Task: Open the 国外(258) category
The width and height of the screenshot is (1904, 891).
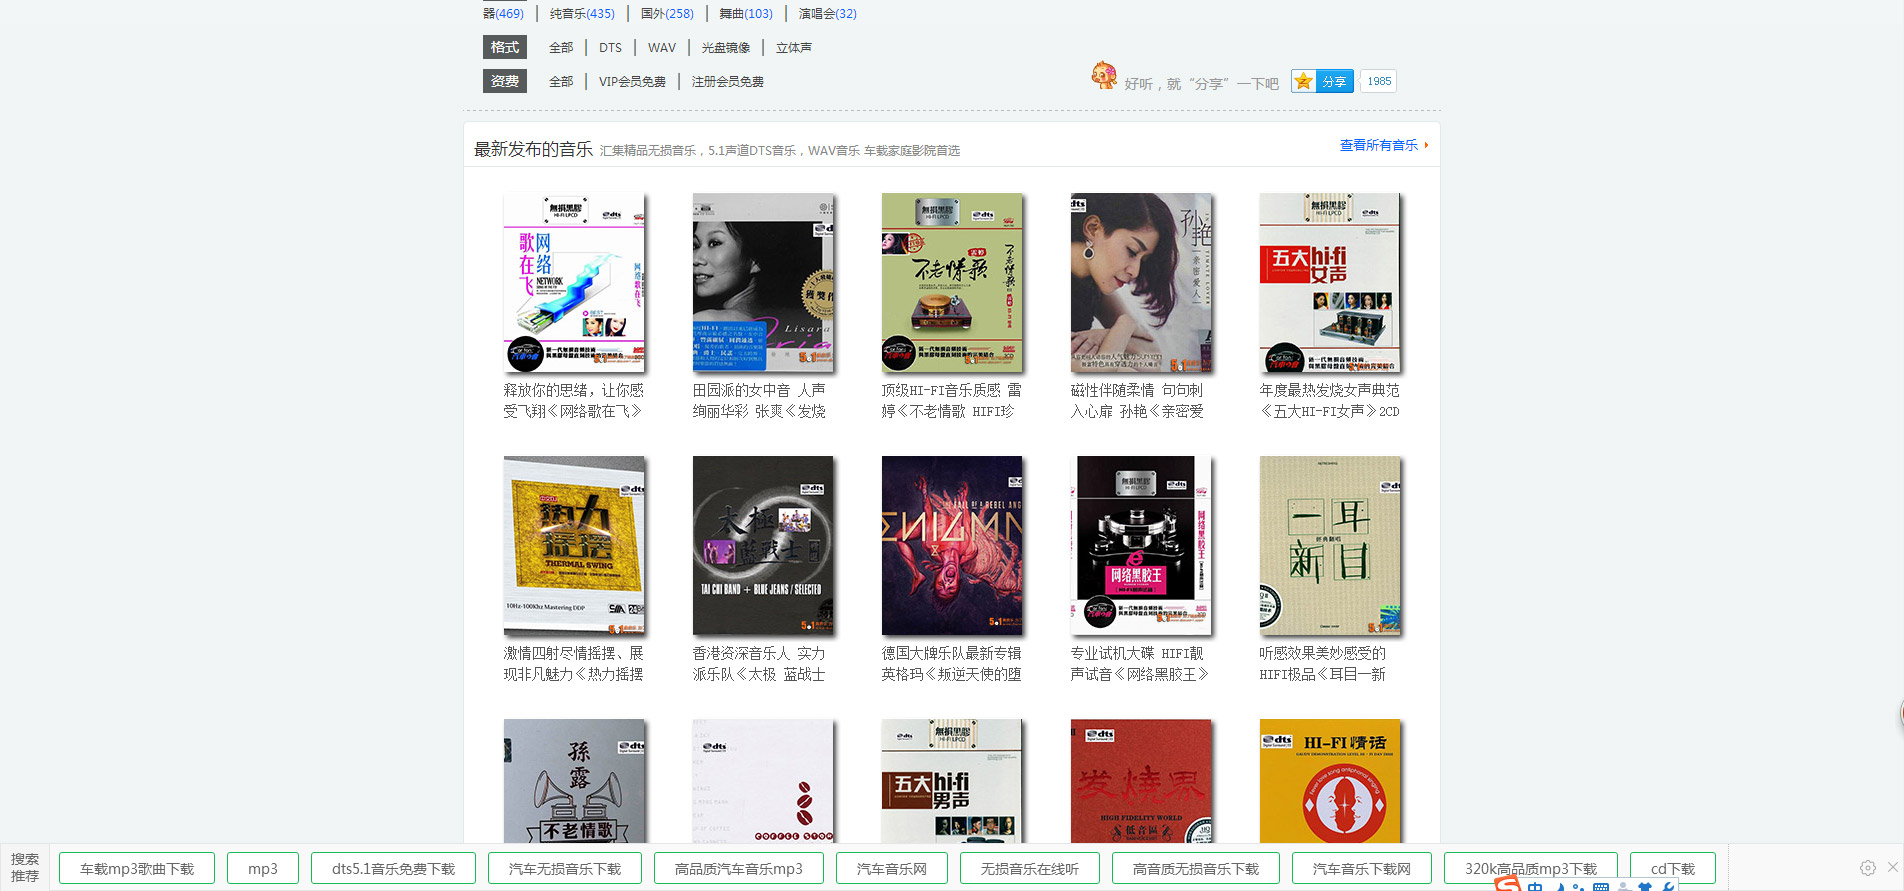Action: point(667,13)
